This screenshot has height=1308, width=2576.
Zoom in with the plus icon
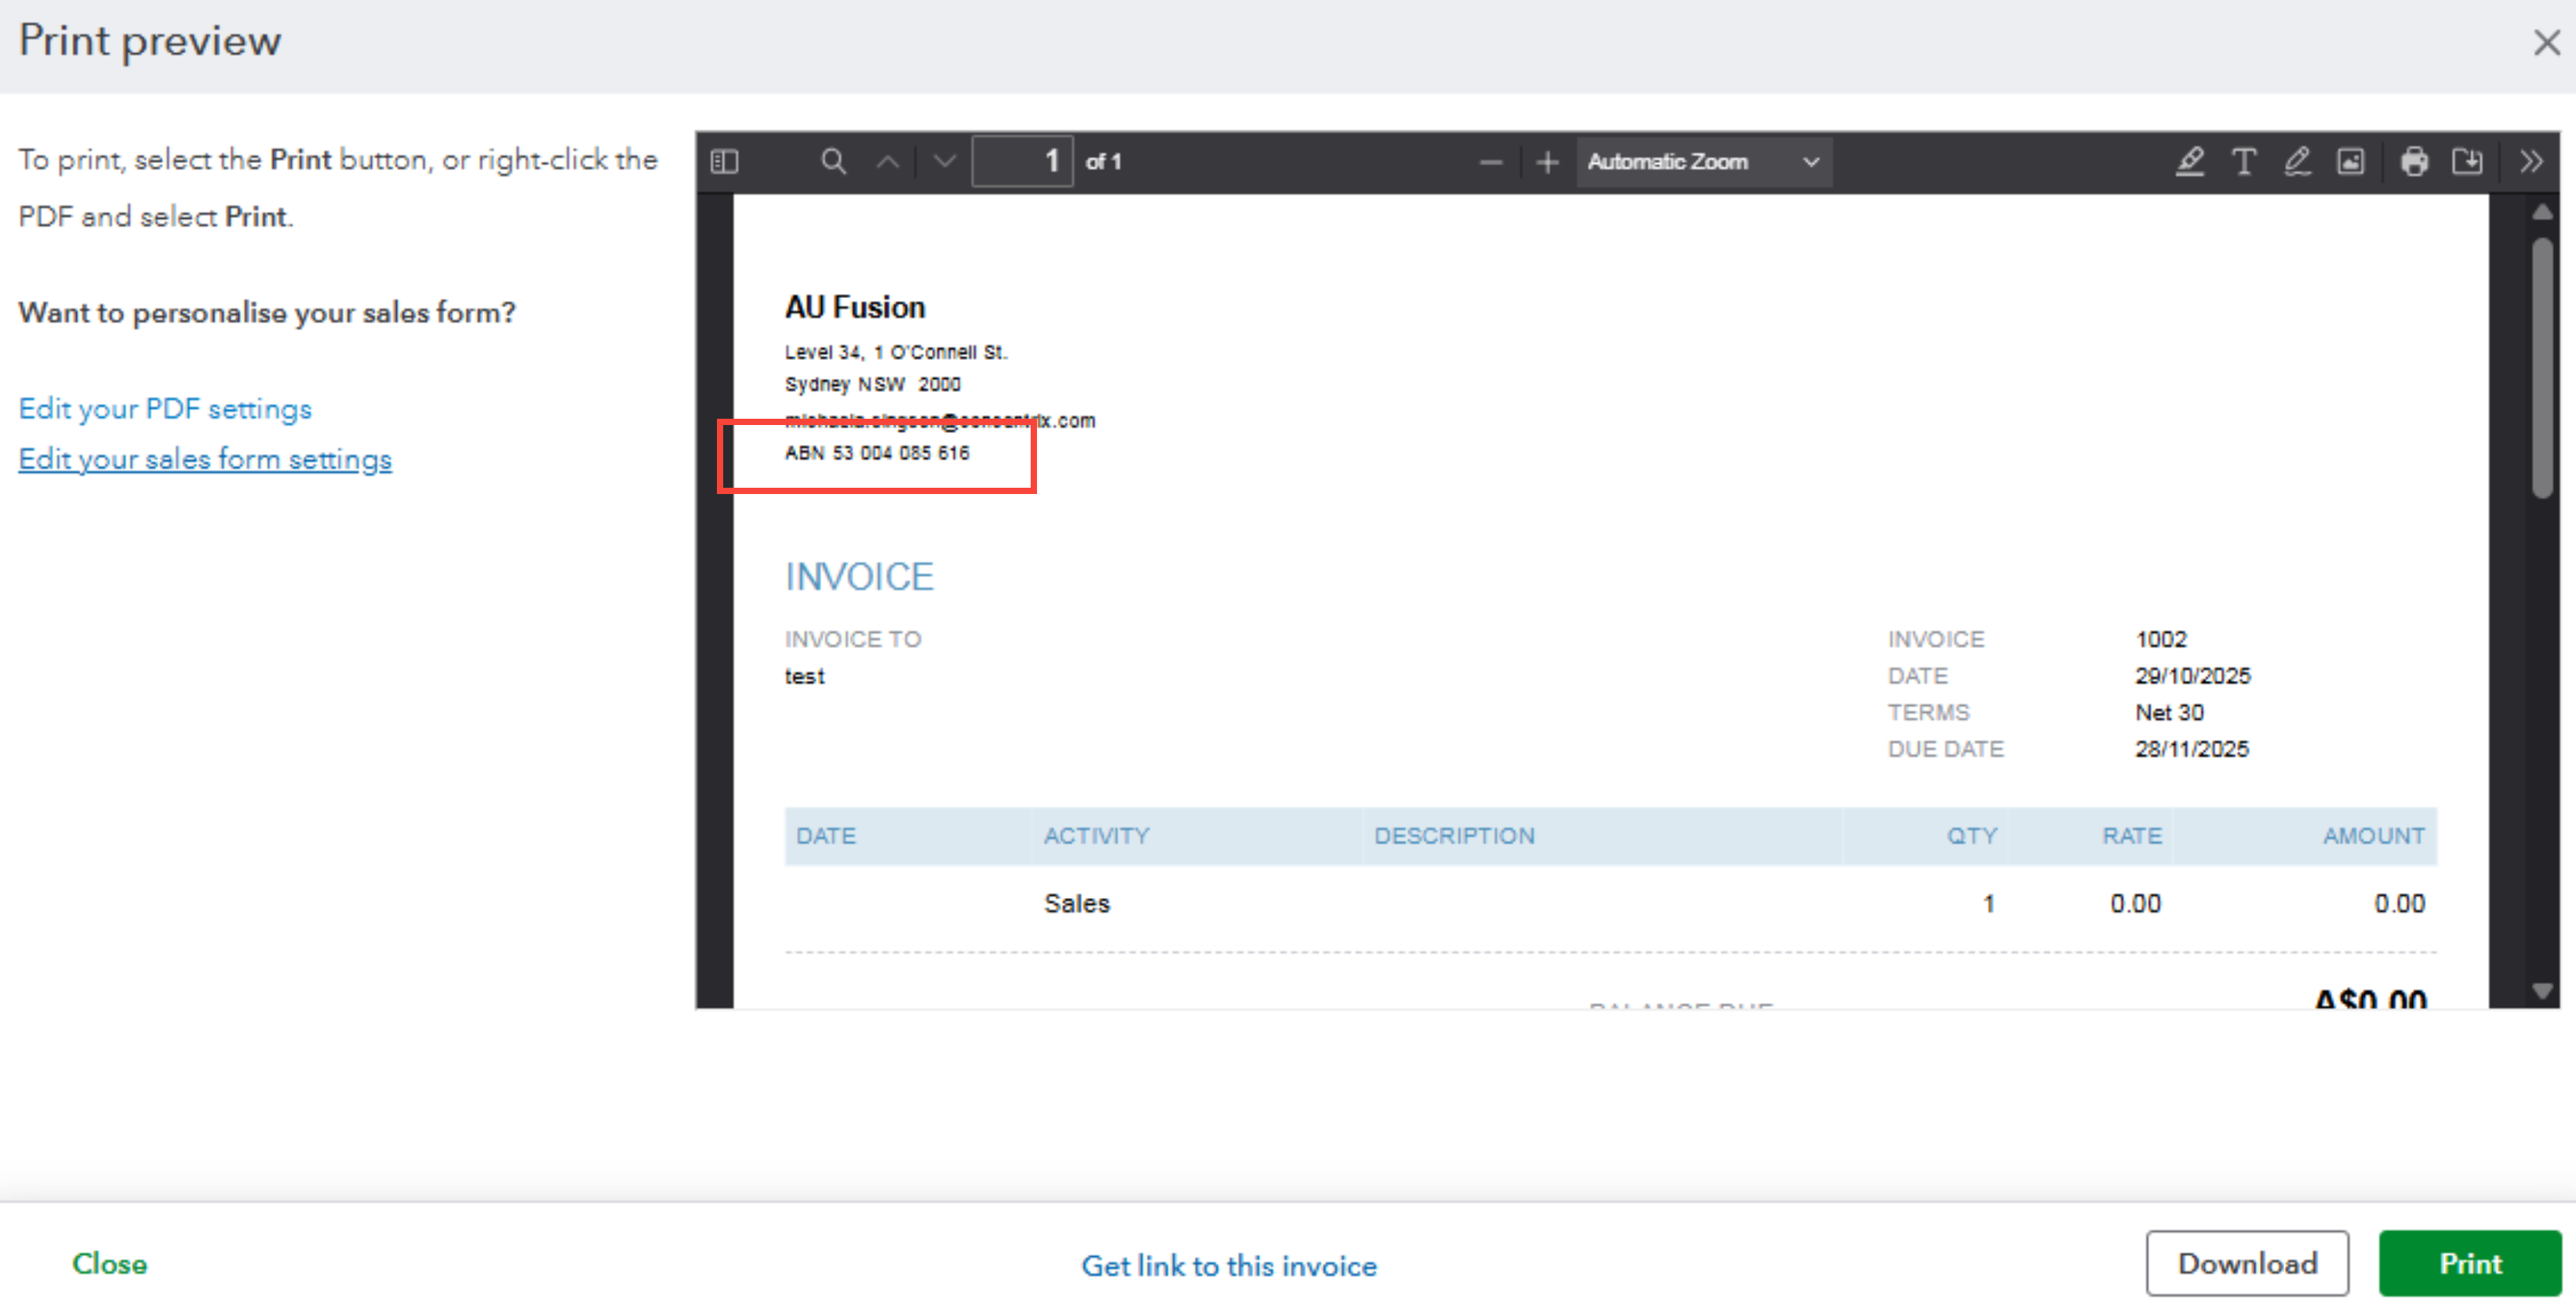(1547, 162)
